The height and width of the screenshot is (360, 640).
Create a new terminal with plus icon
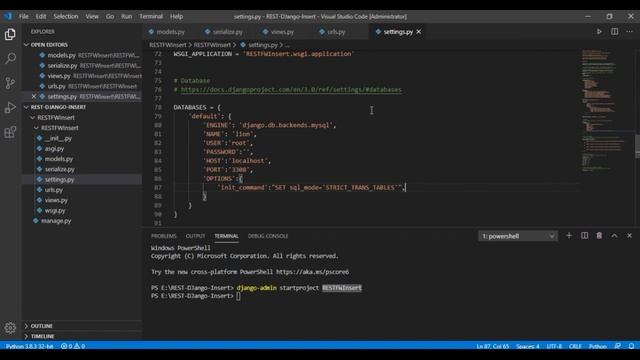click(x=569, y=236)
